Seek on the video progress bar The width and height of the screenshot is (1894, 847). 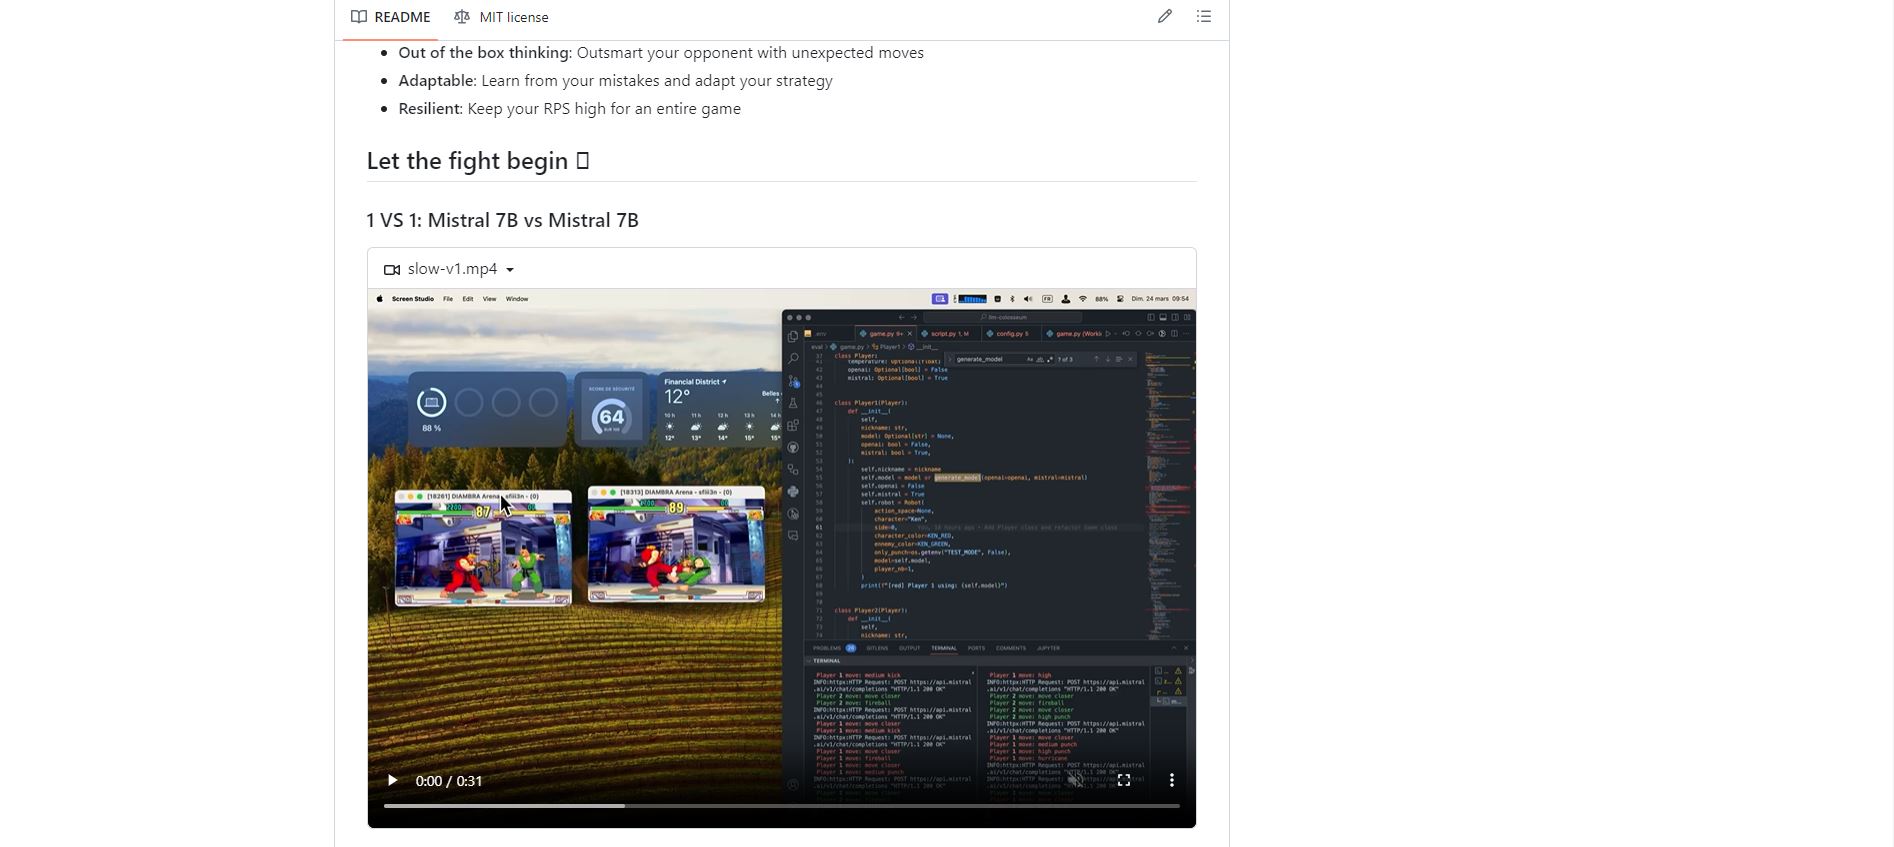click(780, 805)
